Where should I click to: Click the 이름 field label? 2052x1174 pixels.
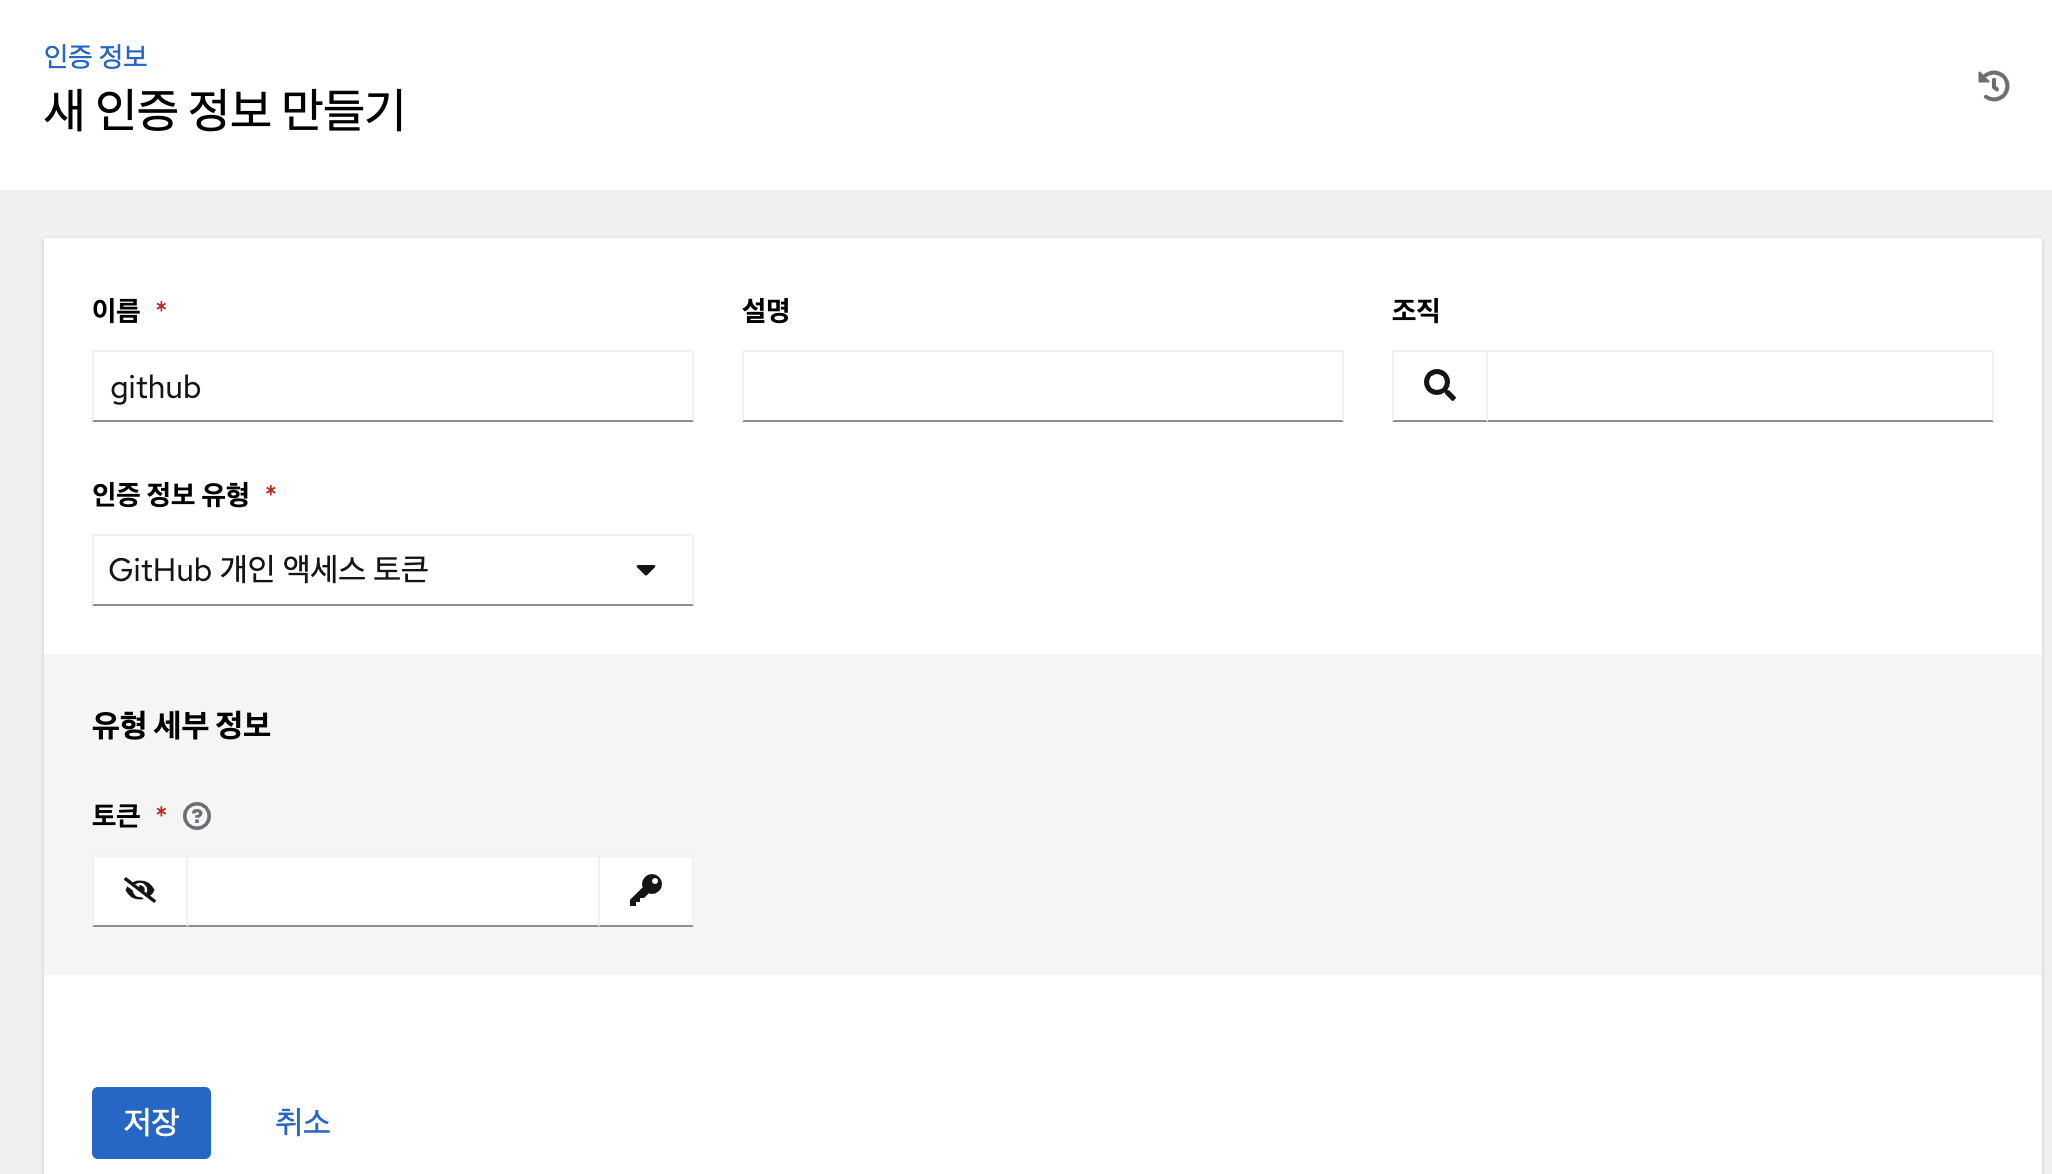116,310
